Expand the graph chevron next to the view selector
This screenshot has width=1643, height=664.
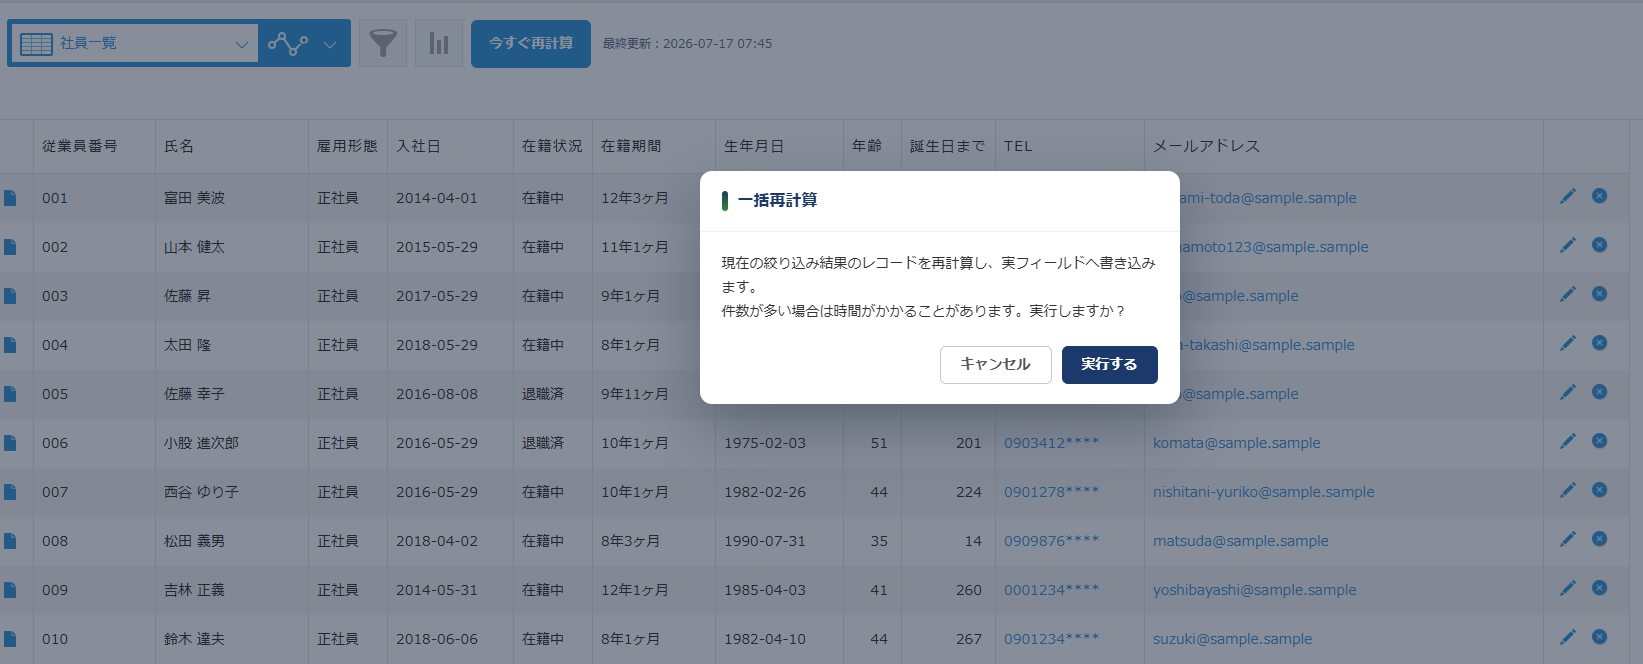point(330,44)
